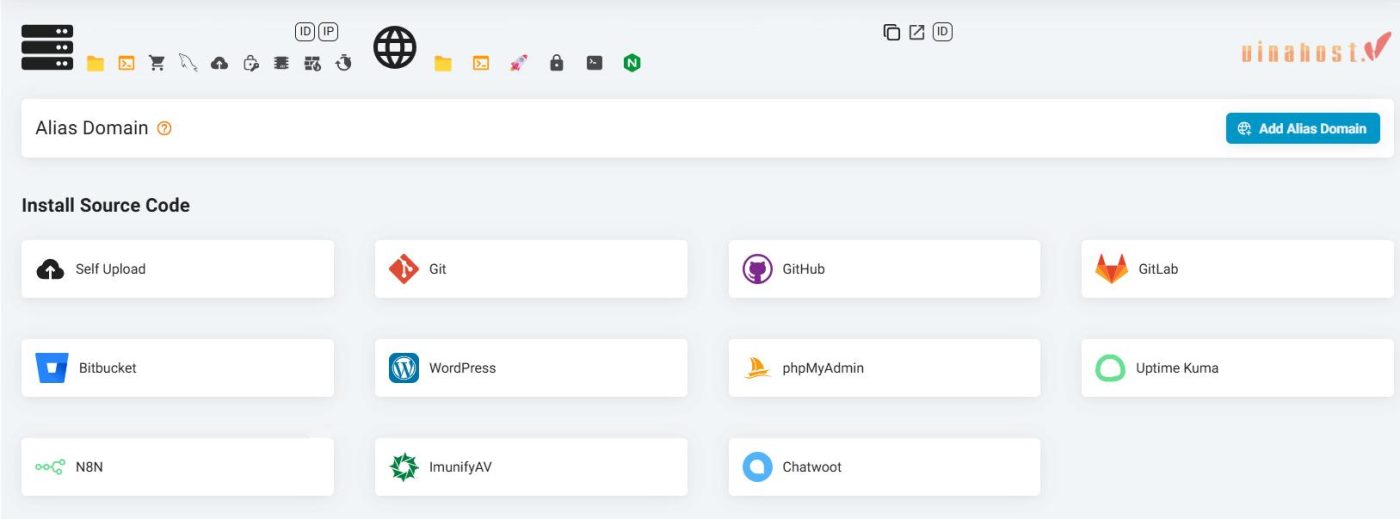Open the yellow folder icon beside the server rack
The image size is (1400, 519).
[95, 63]
